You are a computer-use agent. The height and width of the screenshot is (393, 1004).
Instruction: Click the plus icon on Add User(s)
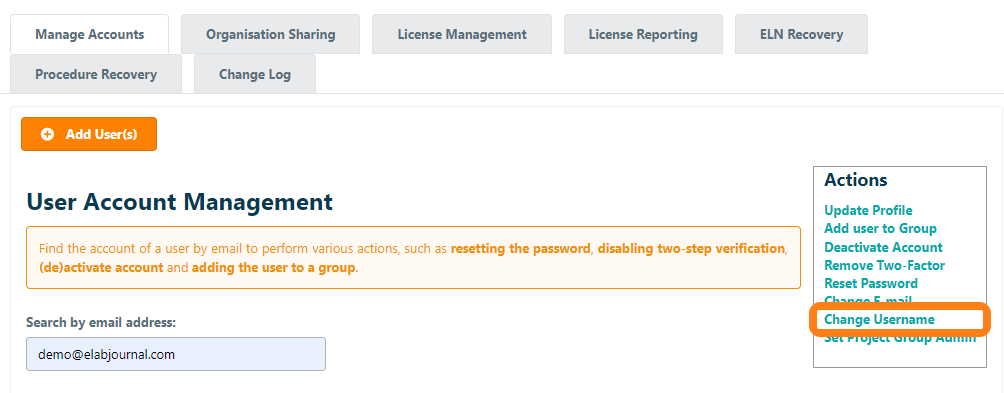point(47,134)
